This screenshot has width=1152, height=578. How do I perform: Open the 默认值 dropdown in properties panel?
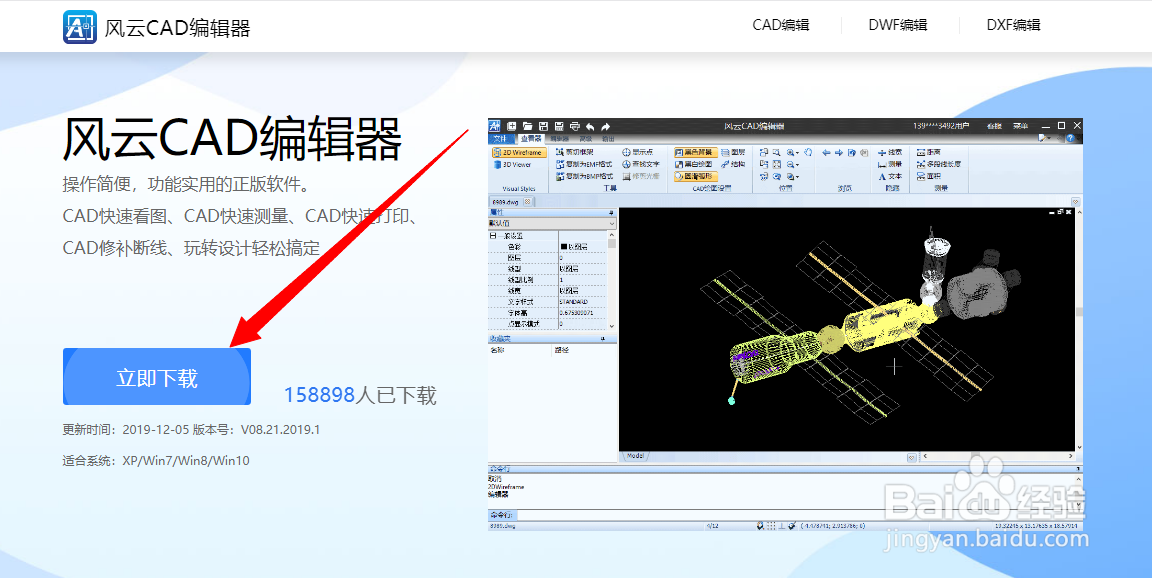[552, 223]
